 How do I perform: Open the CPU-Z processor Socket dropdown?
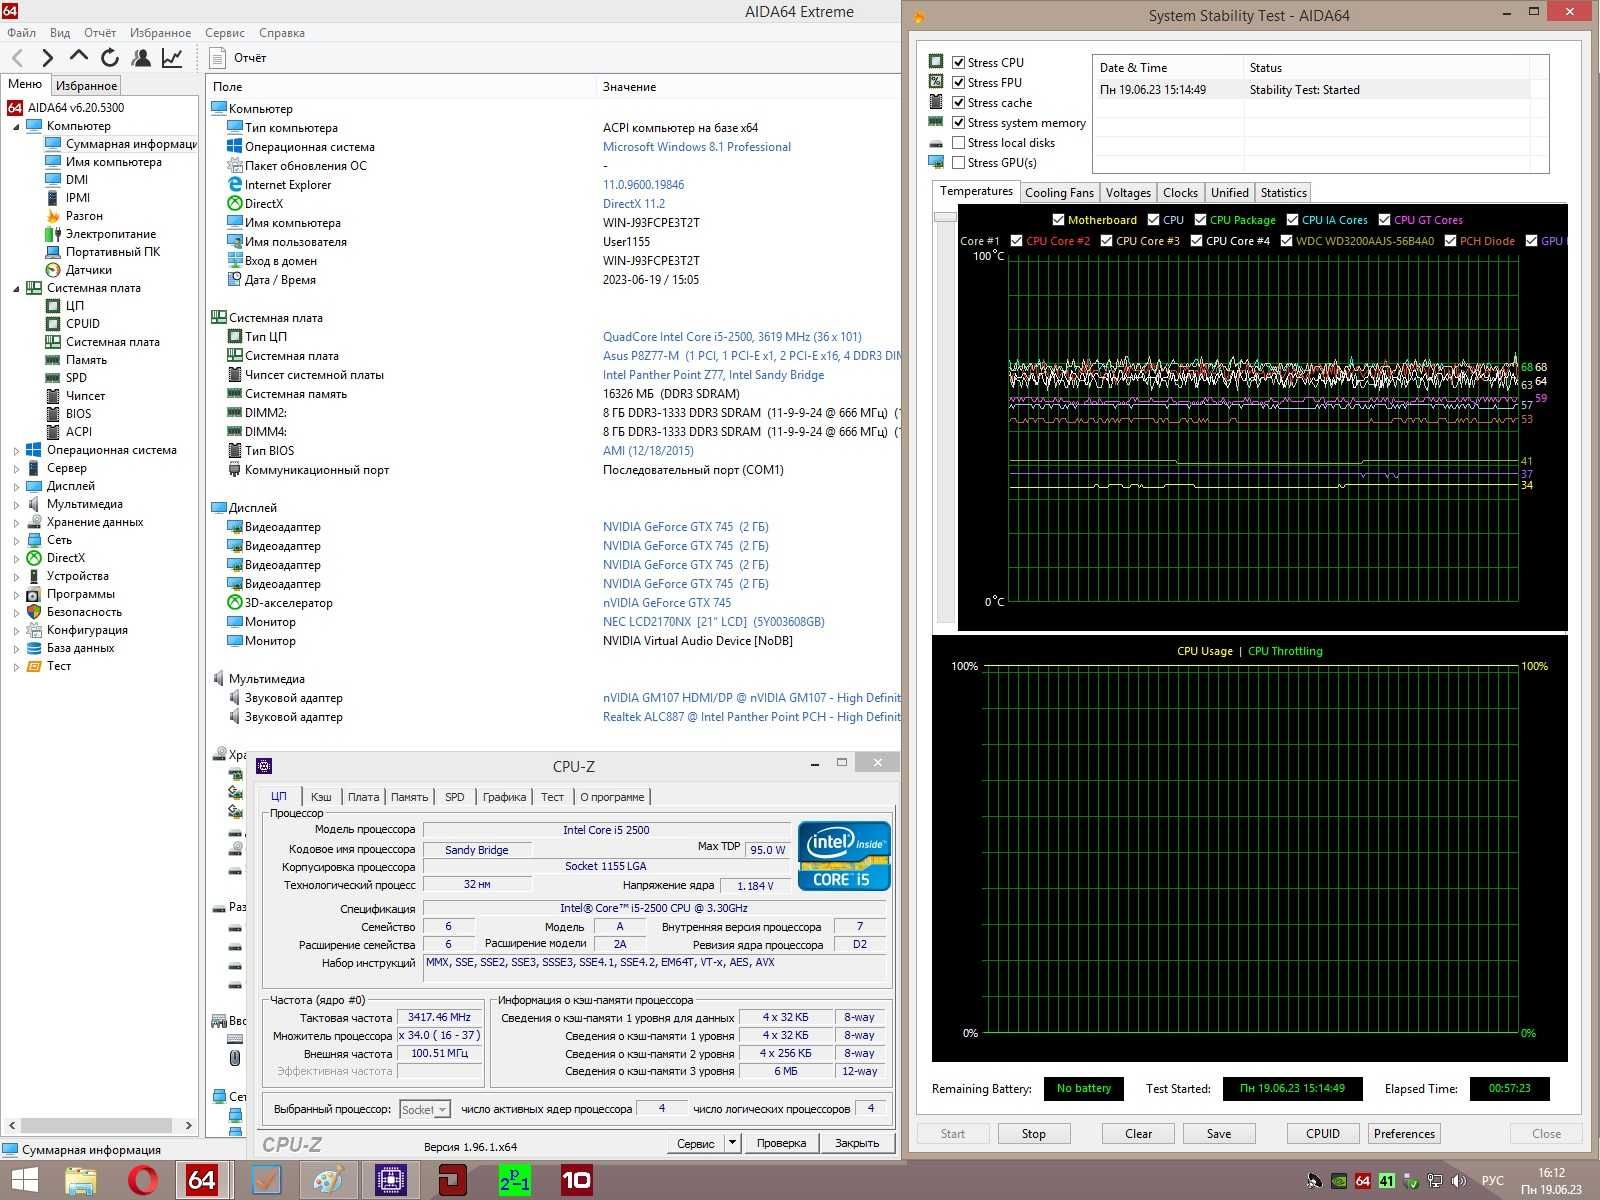click(x=425, y=1109)
